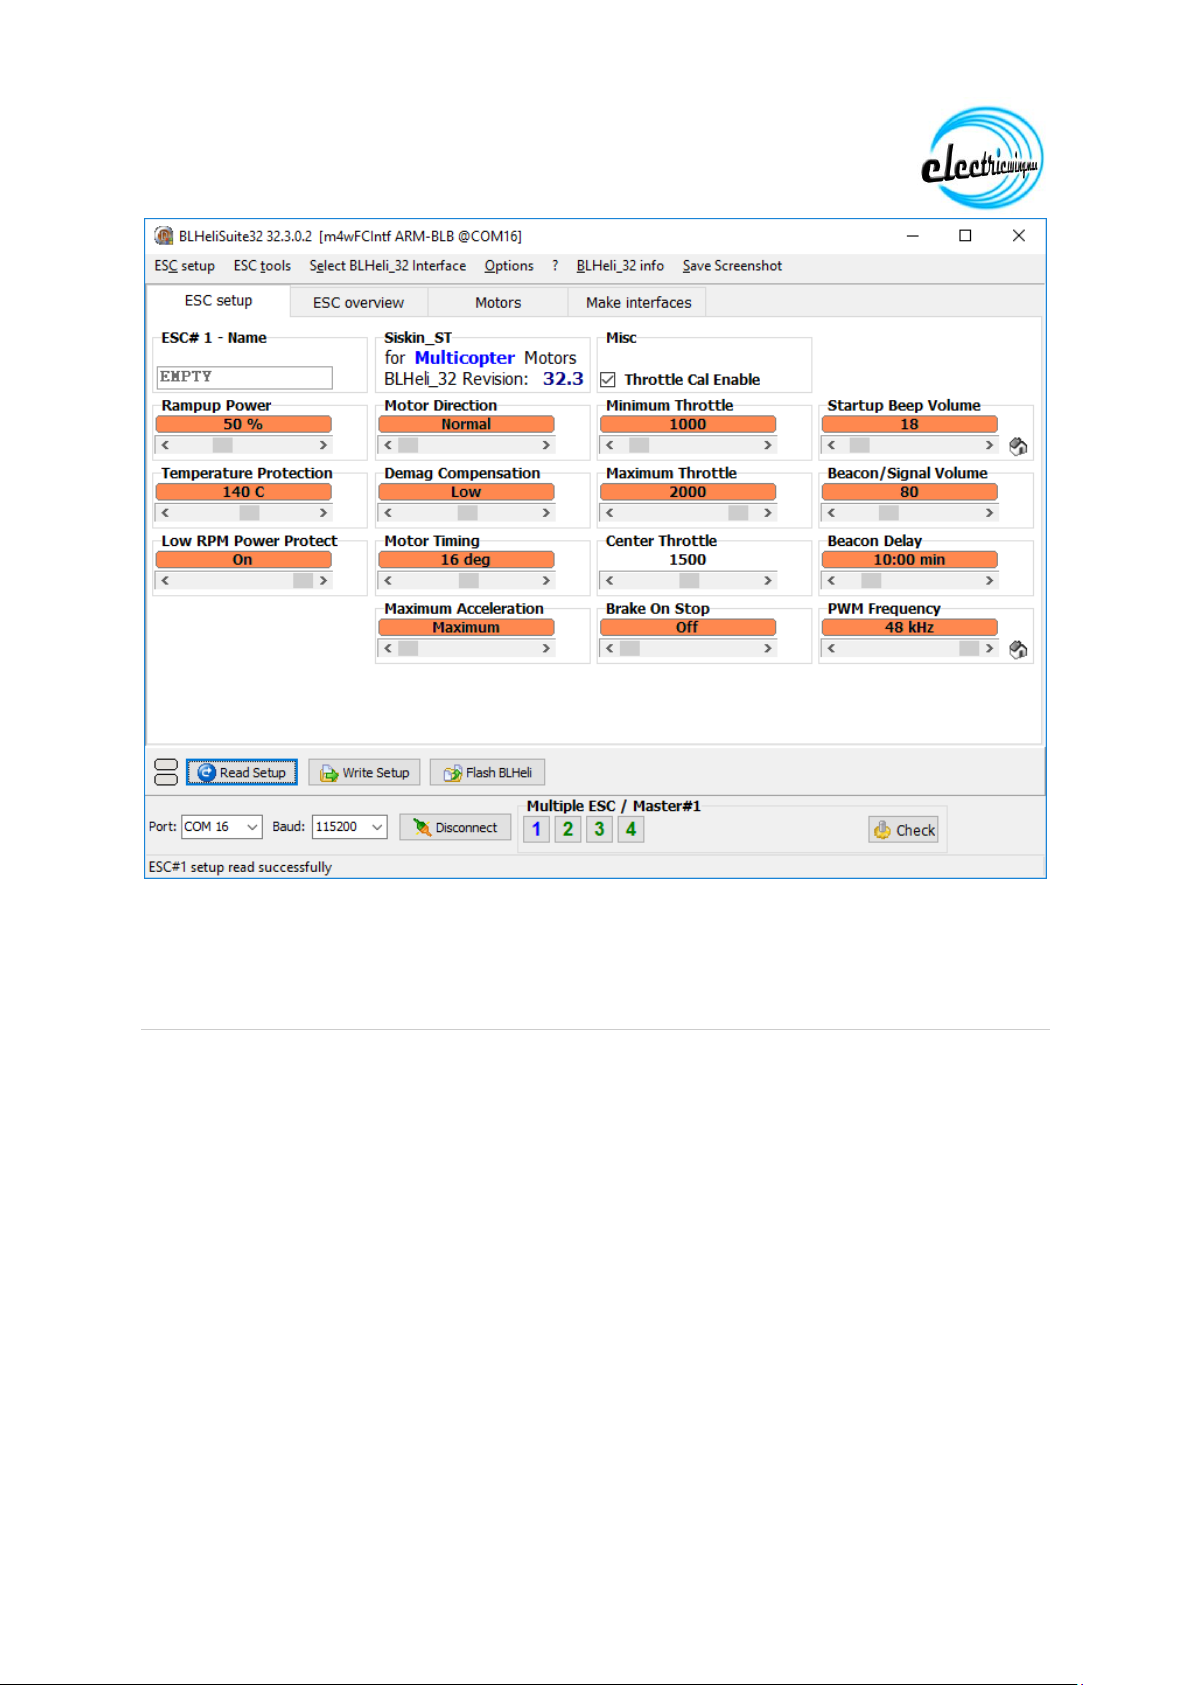Image resolution: width=1192 pixels, height=1685 pixels.
Task: Click right arrow of Motor Direction slider
Action: pyautogui.click(x=546, y=445)
